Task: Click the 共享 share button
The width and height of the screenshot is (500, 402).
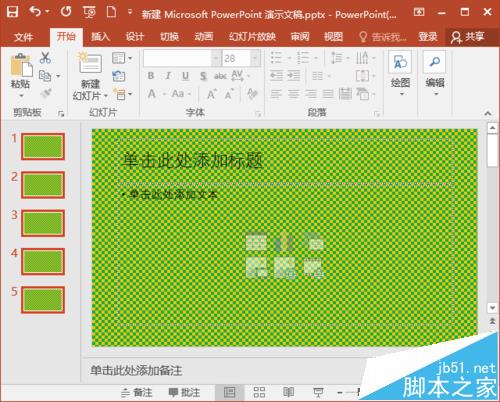Action: [468, 37]
